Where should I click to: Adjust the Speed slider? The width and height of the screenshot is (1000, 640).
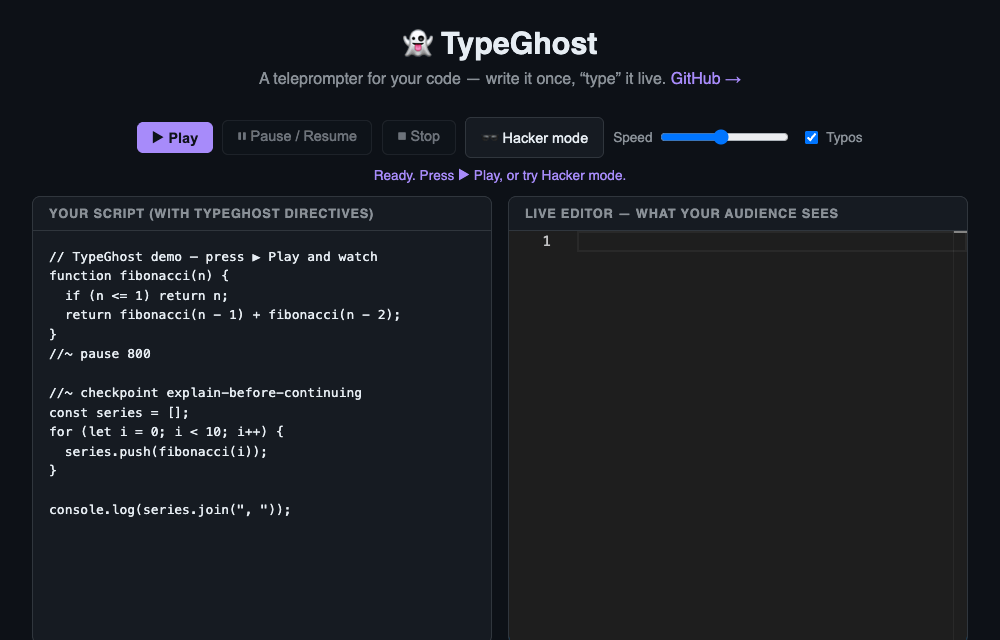pyautogui.click(x=724, y=137)
